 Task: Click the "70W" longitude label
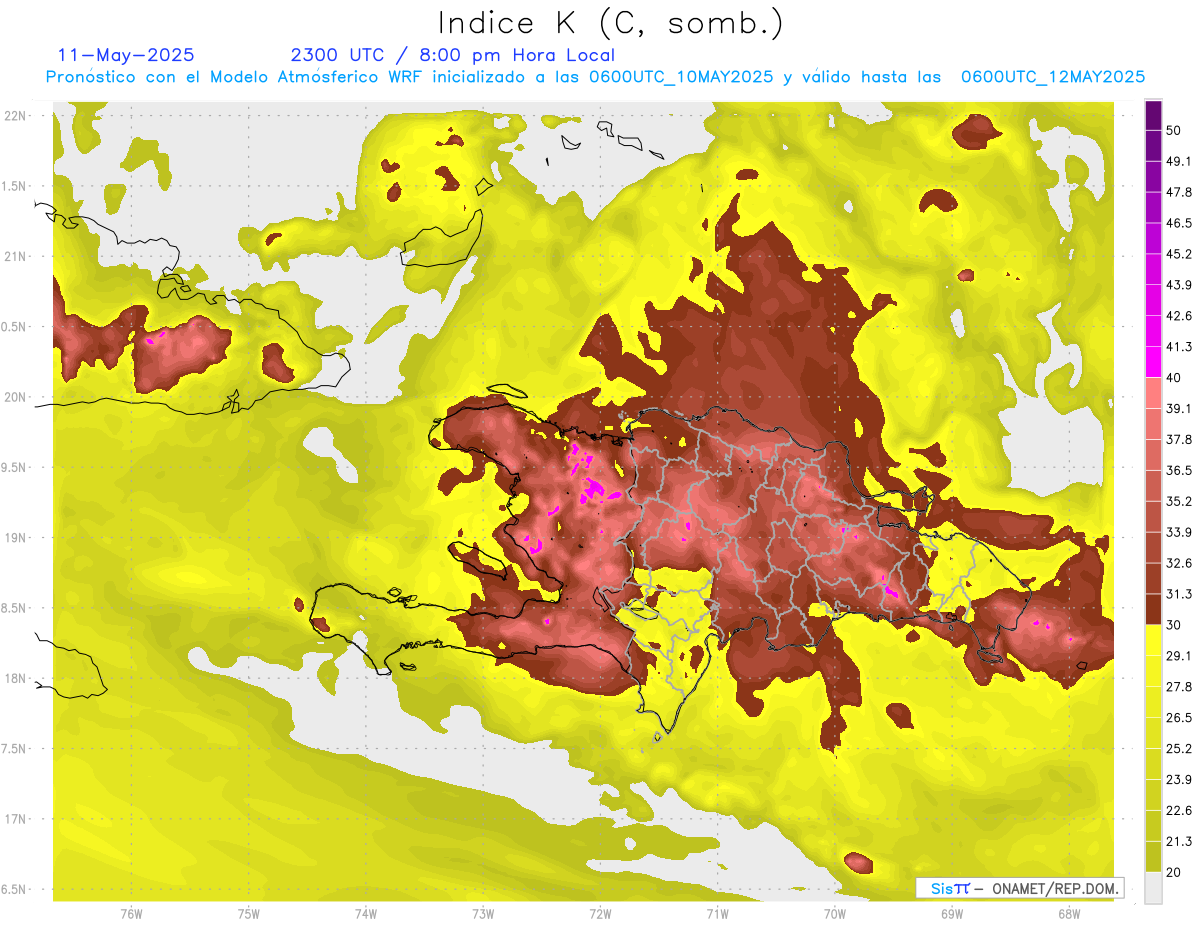pos(835,914)
